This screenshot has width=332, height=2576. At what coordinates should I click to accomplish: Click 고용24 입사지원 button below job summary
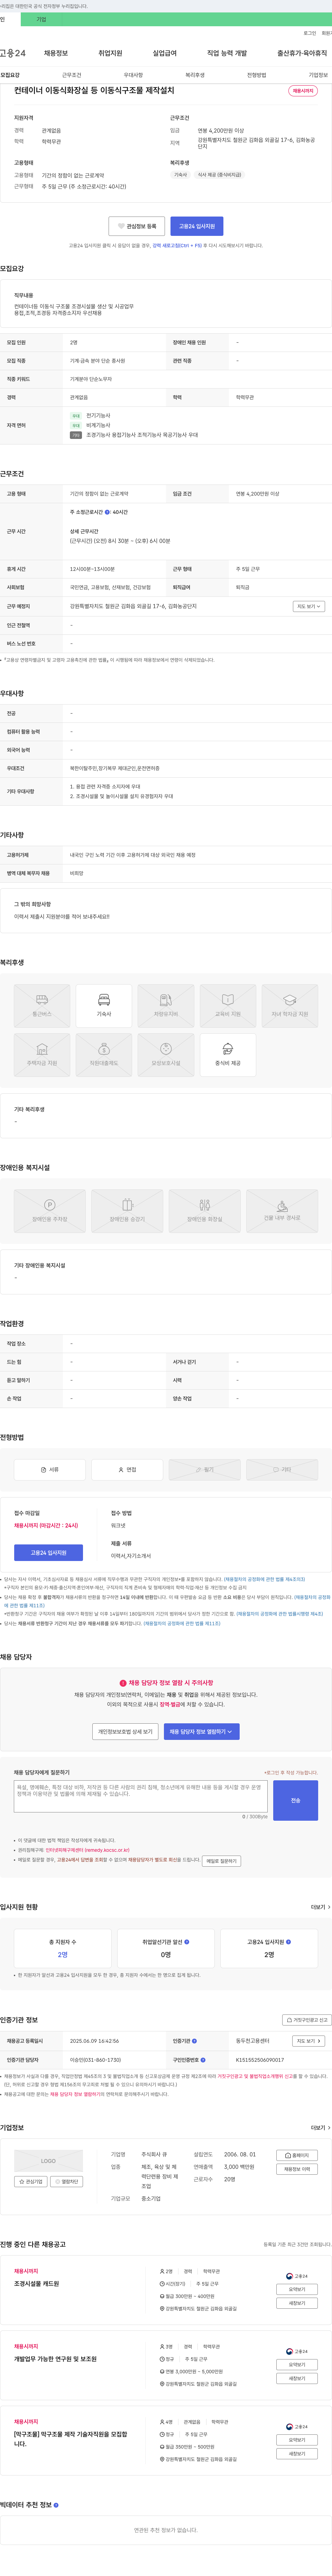pos(197,226)
